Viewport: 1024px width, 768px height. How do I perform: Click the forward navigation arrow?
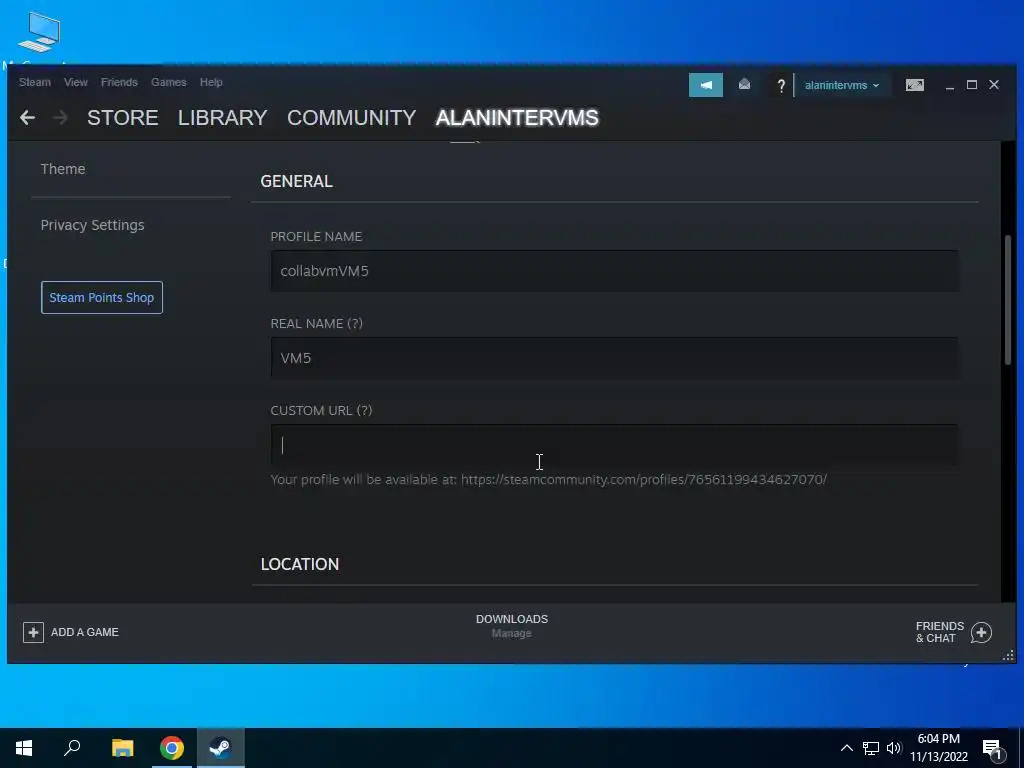click(60, 118)
